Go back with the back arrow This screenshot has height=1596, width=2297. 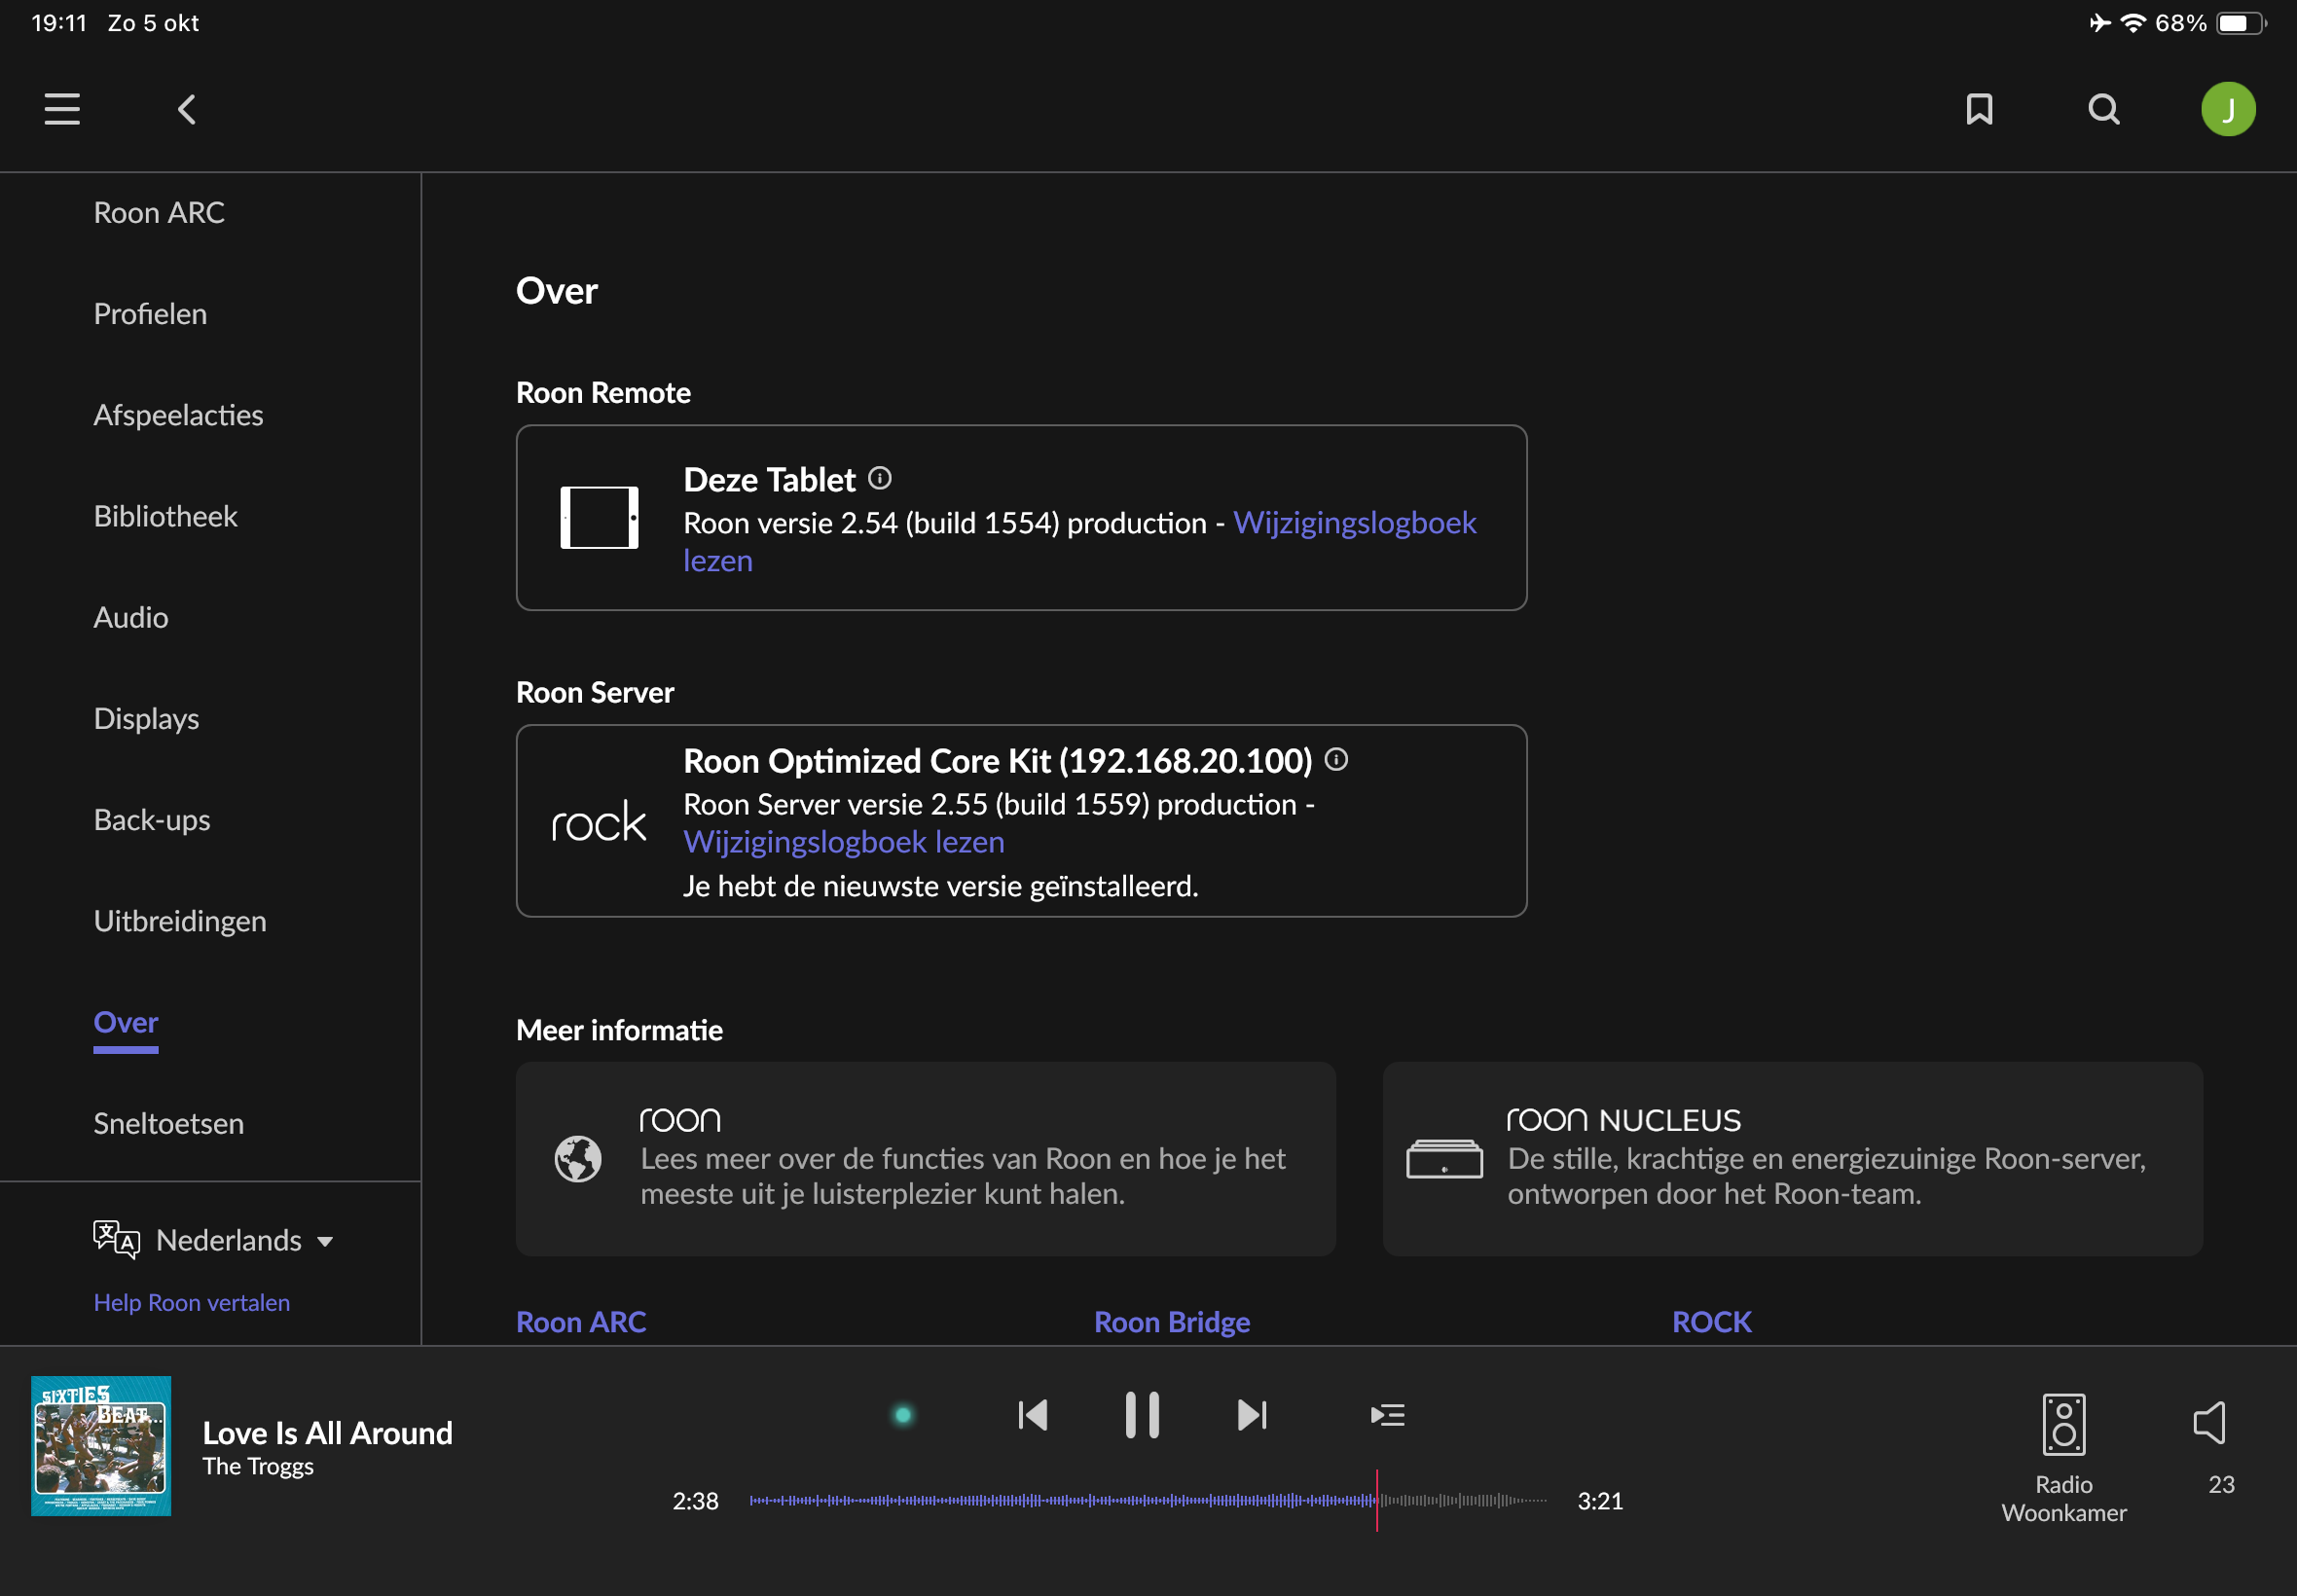[x=187, y=109]
